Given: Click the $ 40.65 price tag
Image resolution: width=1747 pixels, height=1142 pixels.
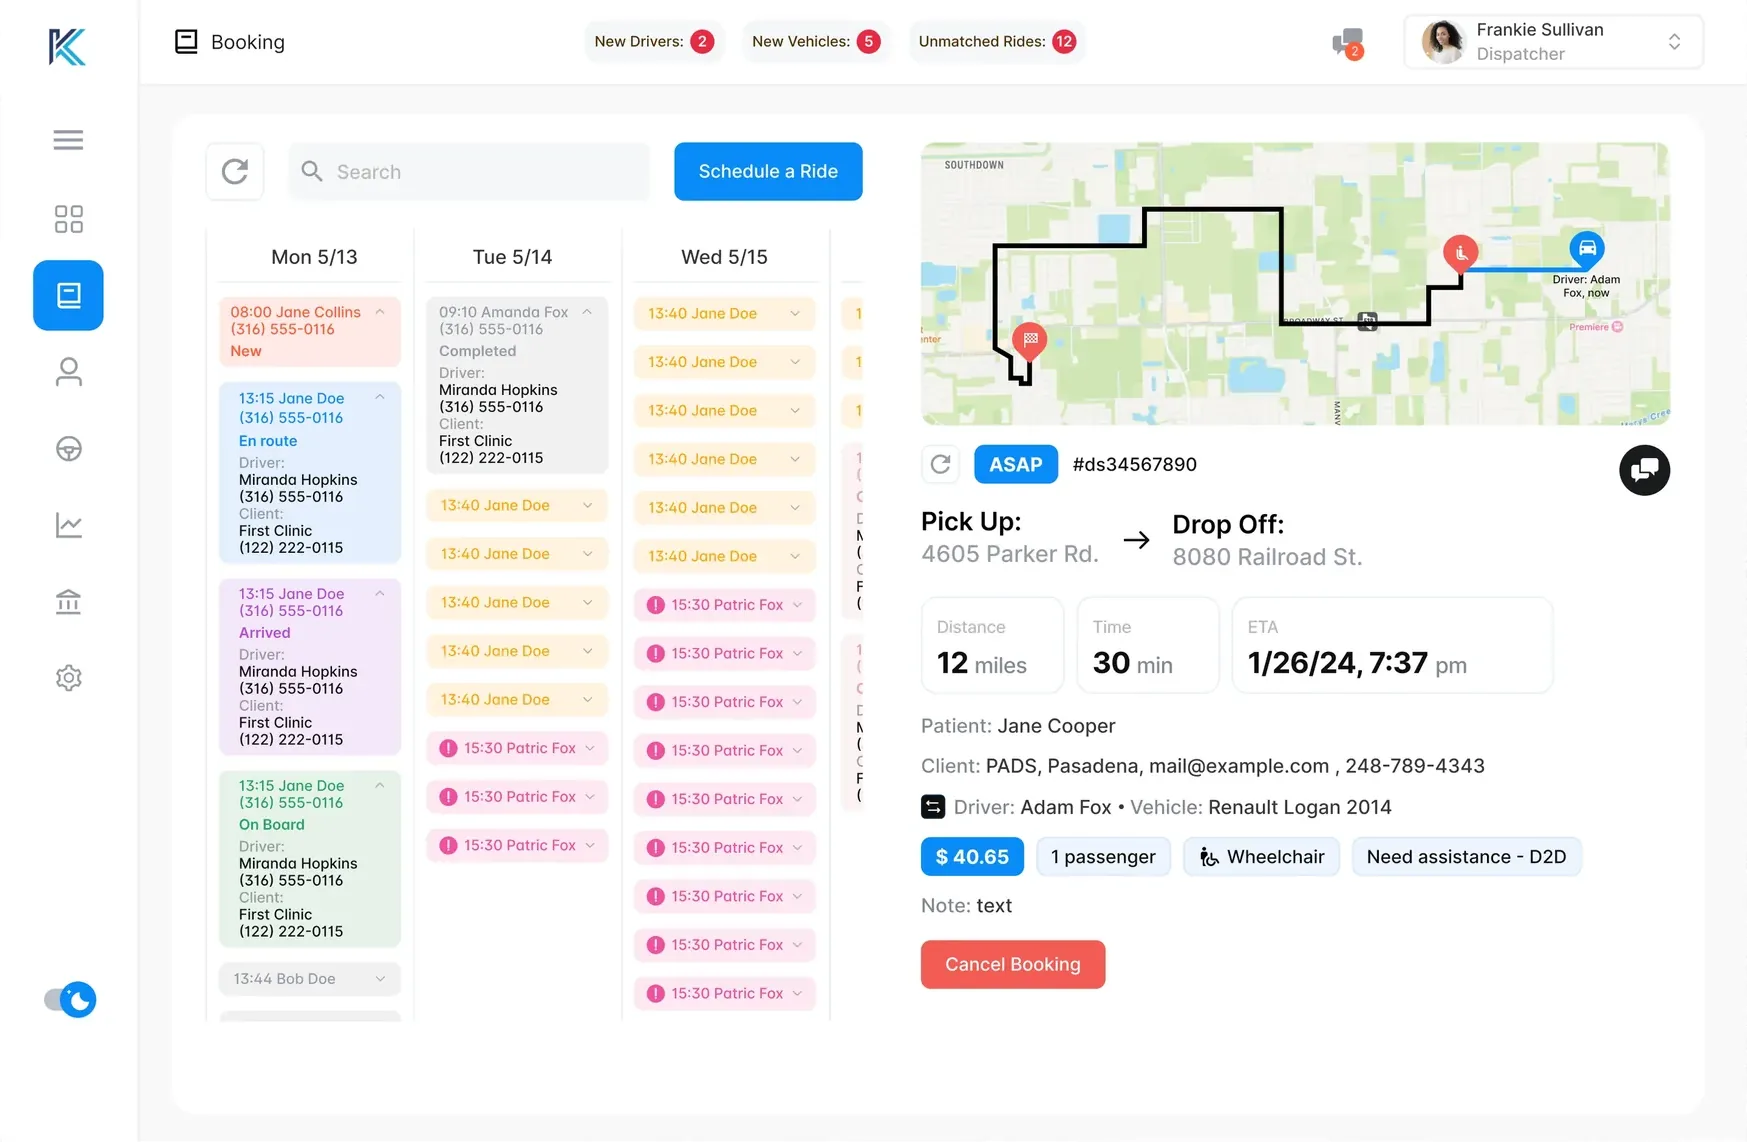Looking at the screenshot, I should click(972, 857).
